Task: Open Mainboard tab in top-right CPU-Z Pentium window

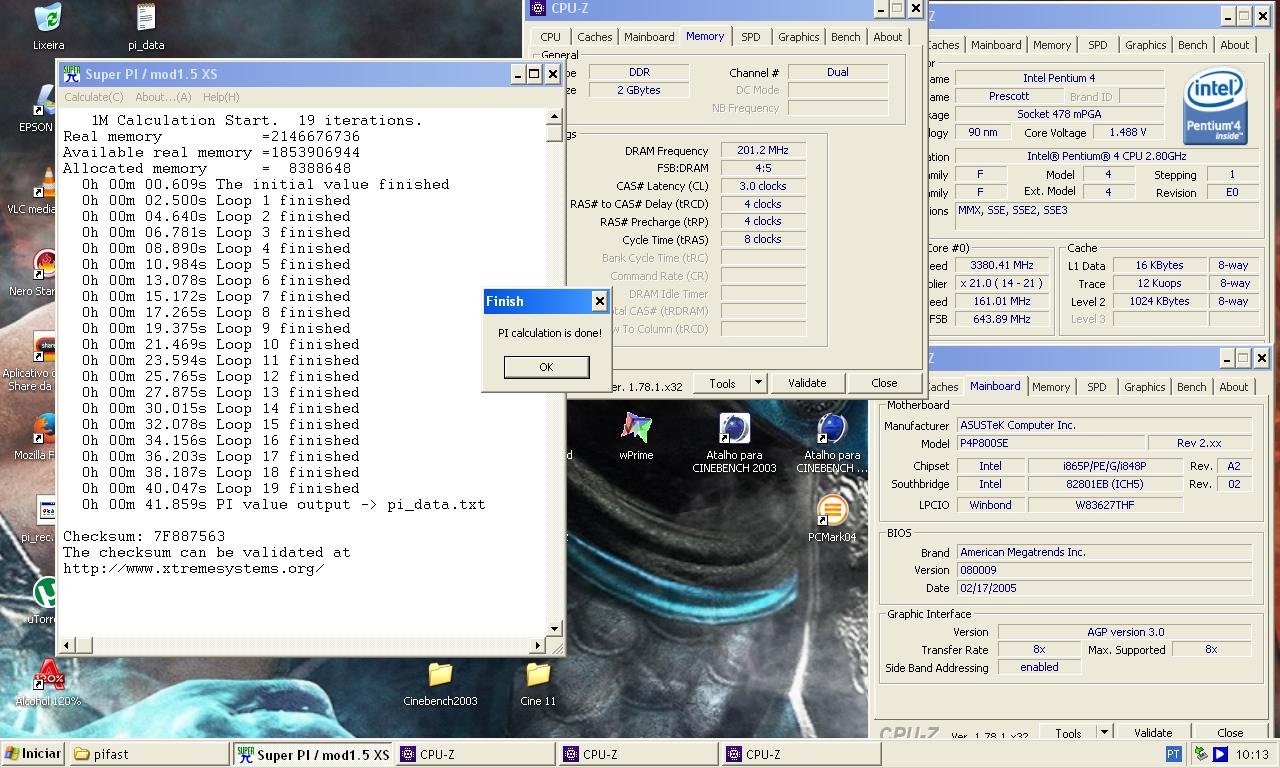Action: click(997, 45)
